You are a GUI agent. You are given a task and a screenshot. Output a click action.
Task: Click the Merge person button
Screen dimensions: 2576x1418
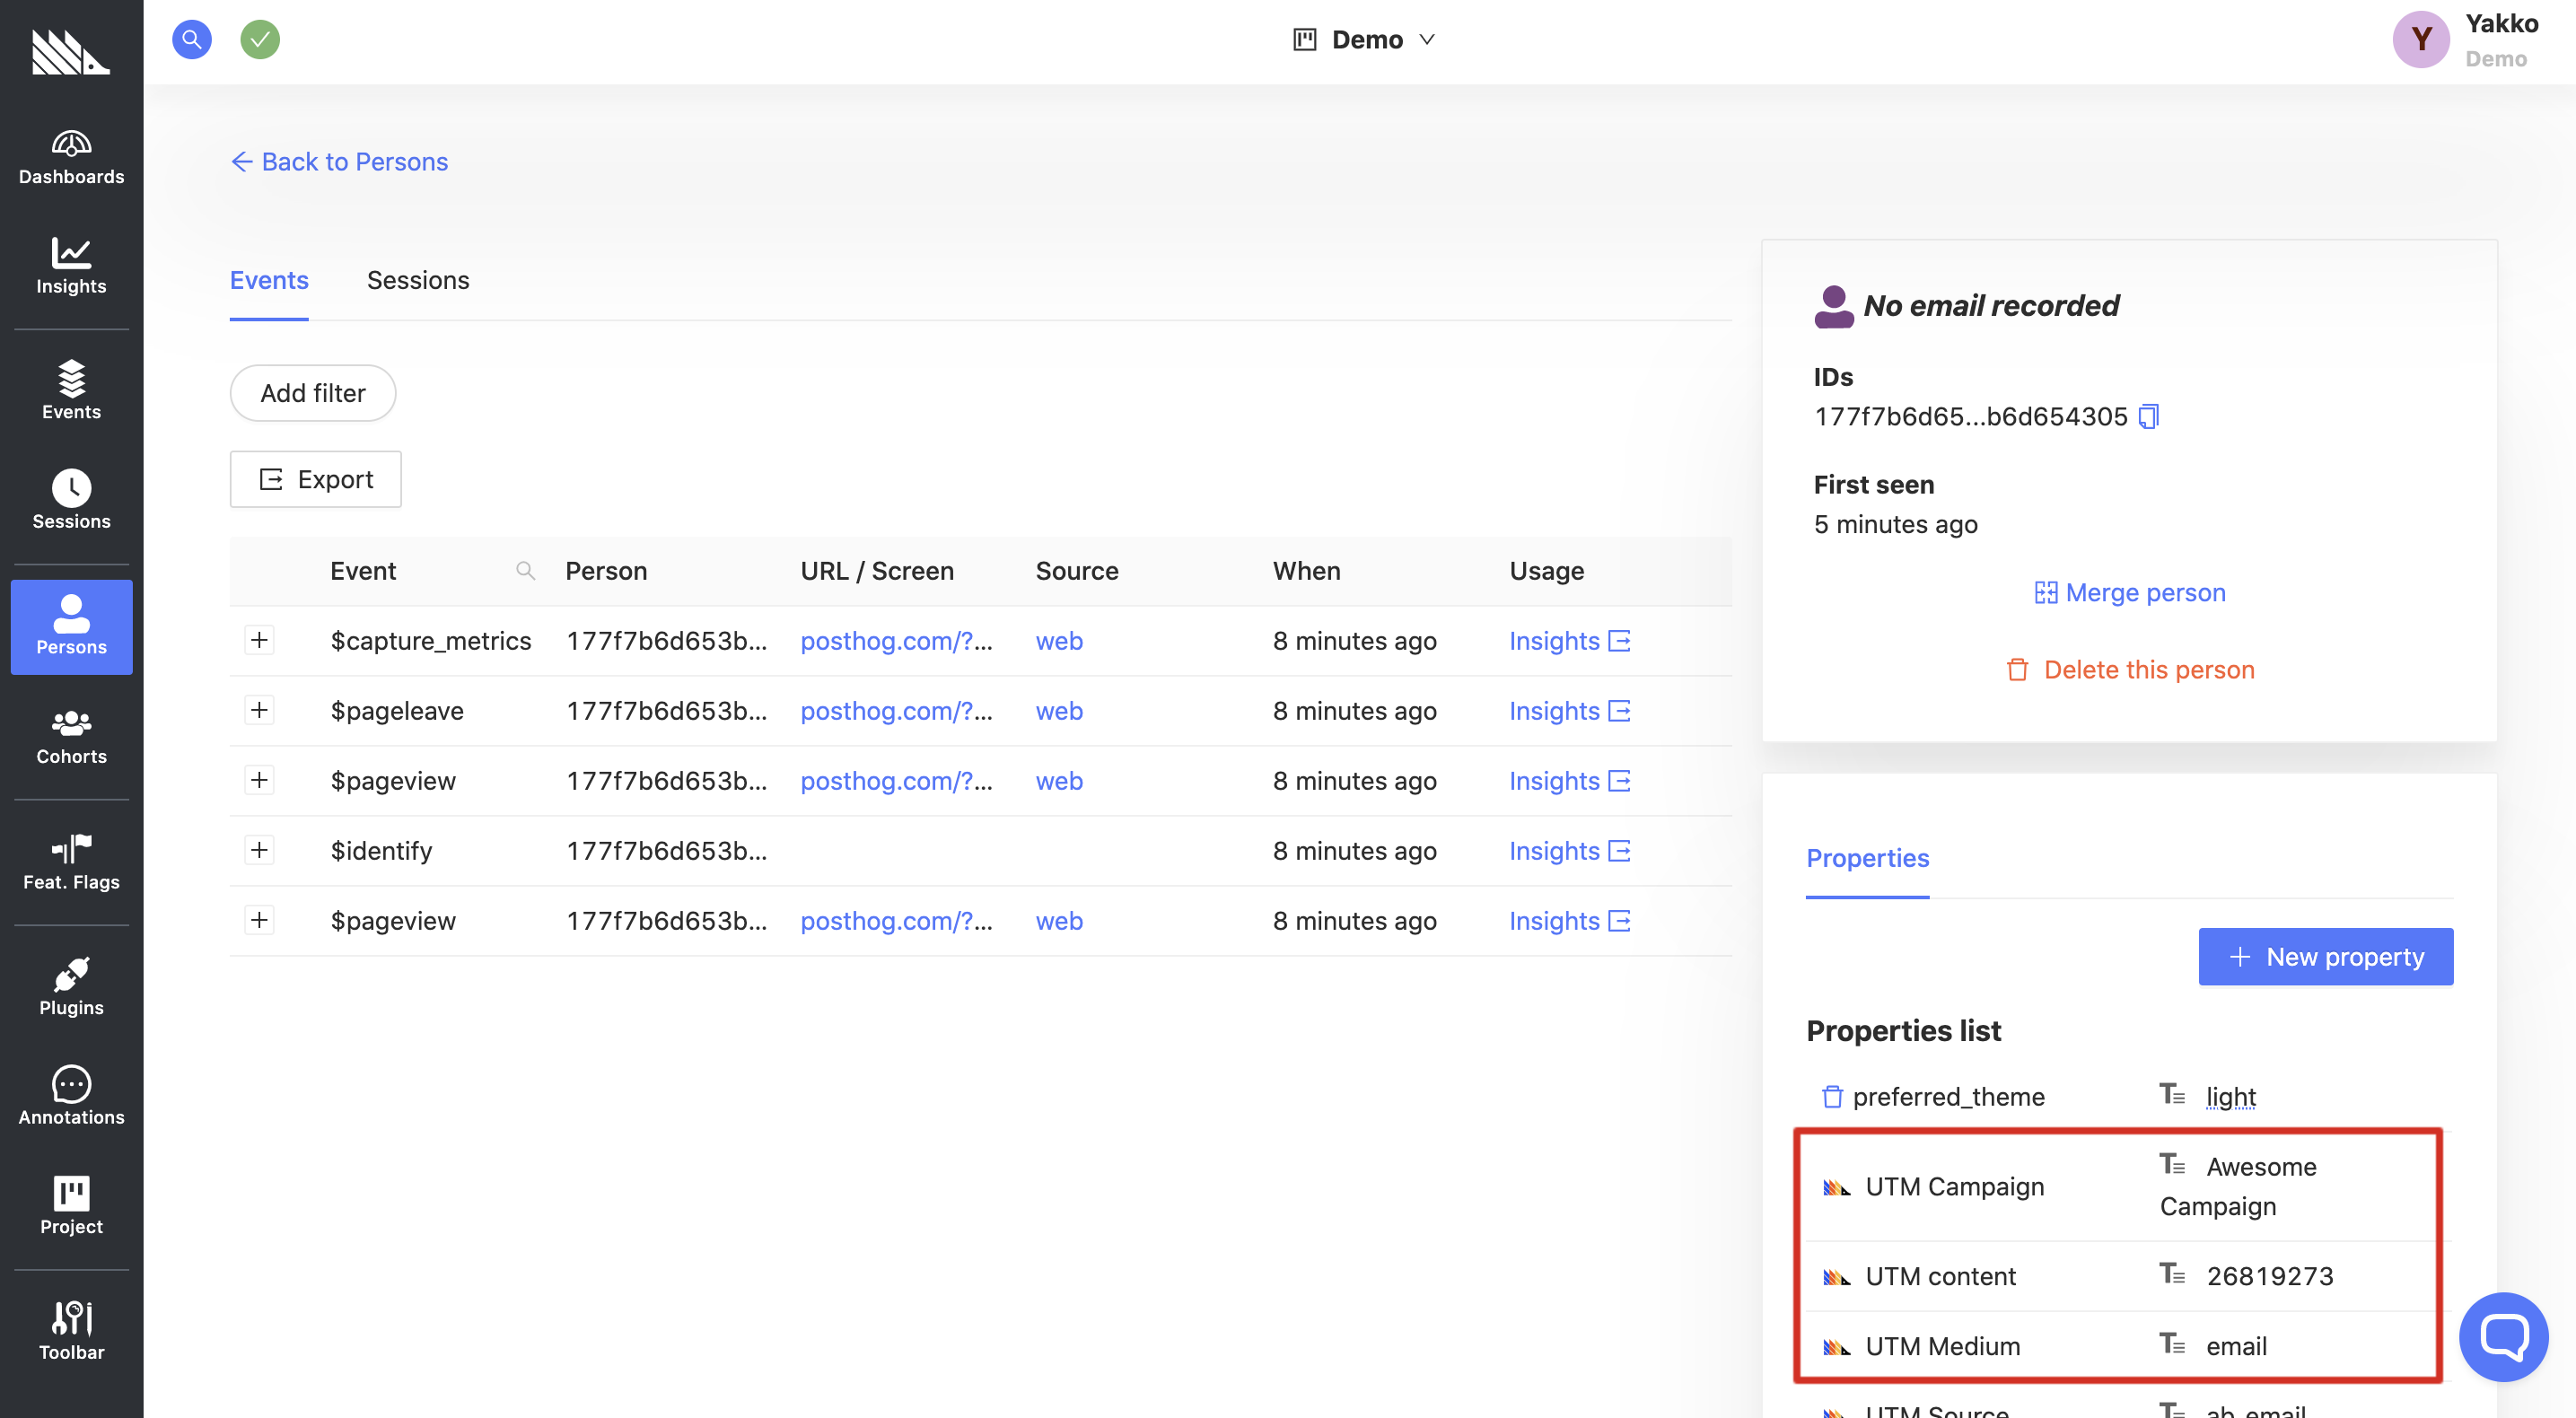[x=2129, y=592]
